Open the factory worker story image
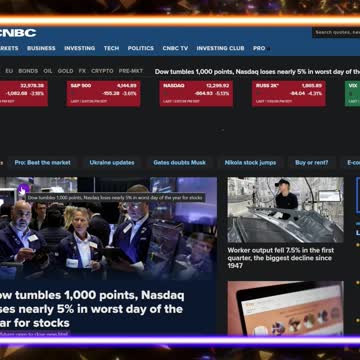Viewport: 360px width, 360px height. pos(286,210)
